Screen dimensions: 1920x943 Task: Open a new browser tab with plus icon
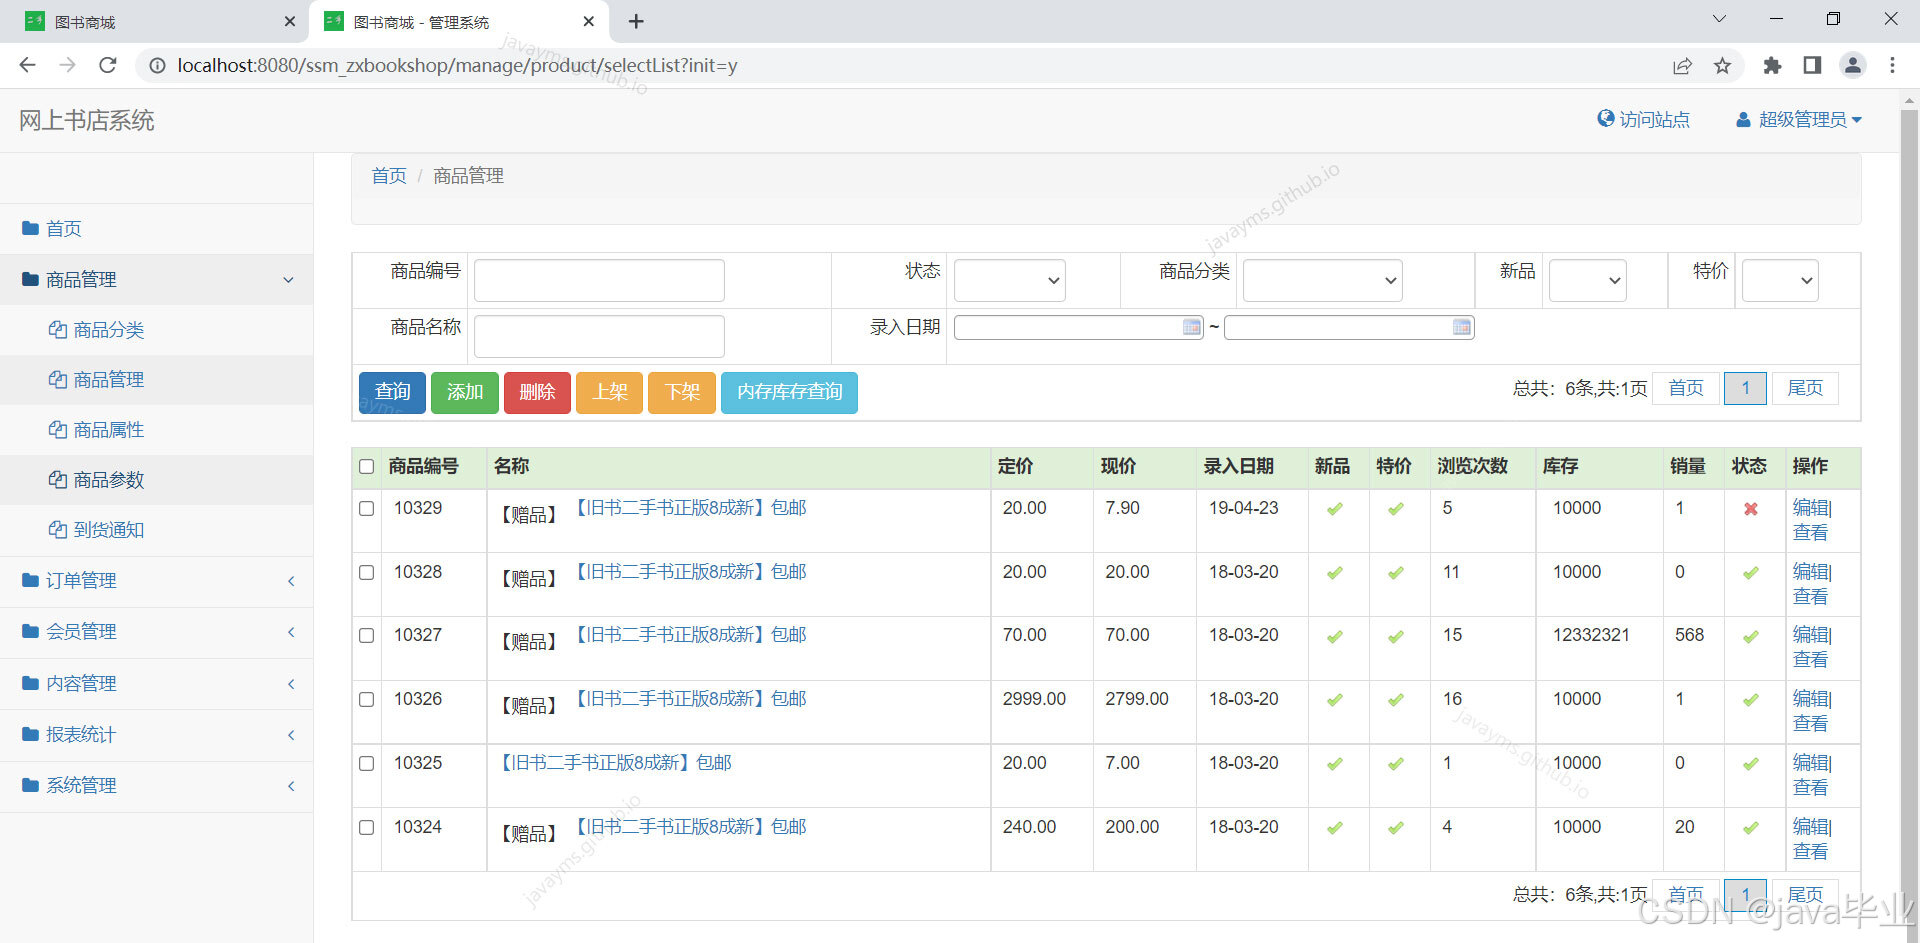636,21
